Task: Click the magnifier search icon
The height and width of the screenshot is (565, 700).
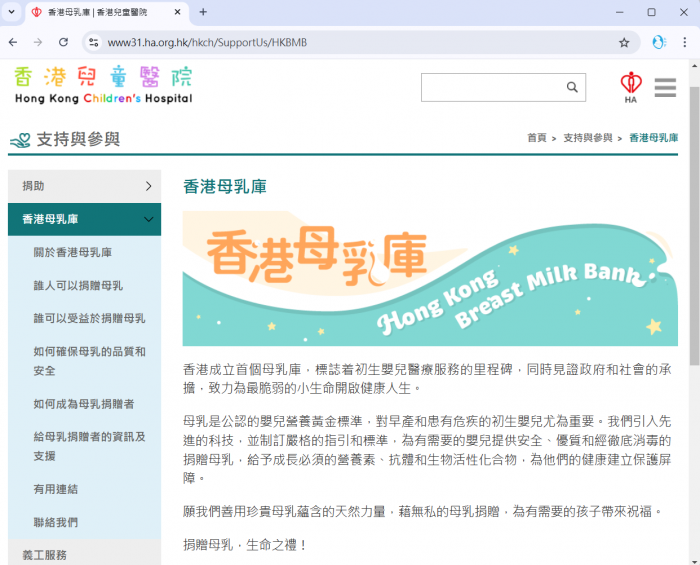Action: click(572, 87)
